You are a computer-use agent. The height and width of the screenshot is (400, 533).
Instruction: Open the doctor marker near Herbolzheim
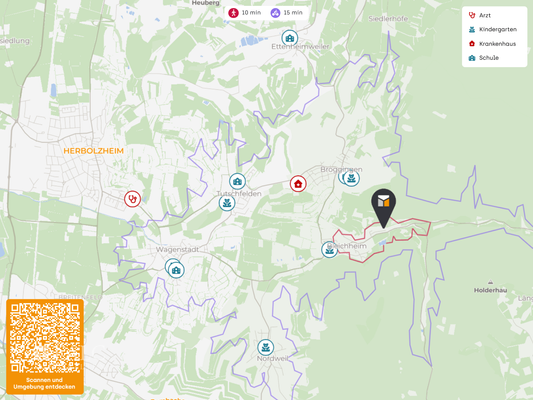point(132,199)
